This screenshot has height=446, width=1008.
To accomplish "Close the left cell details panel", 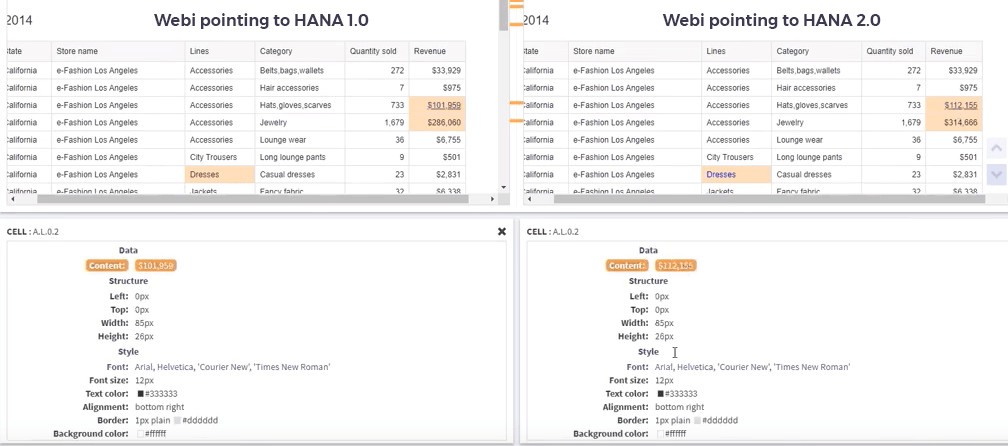I will click(x=502, y=231).
